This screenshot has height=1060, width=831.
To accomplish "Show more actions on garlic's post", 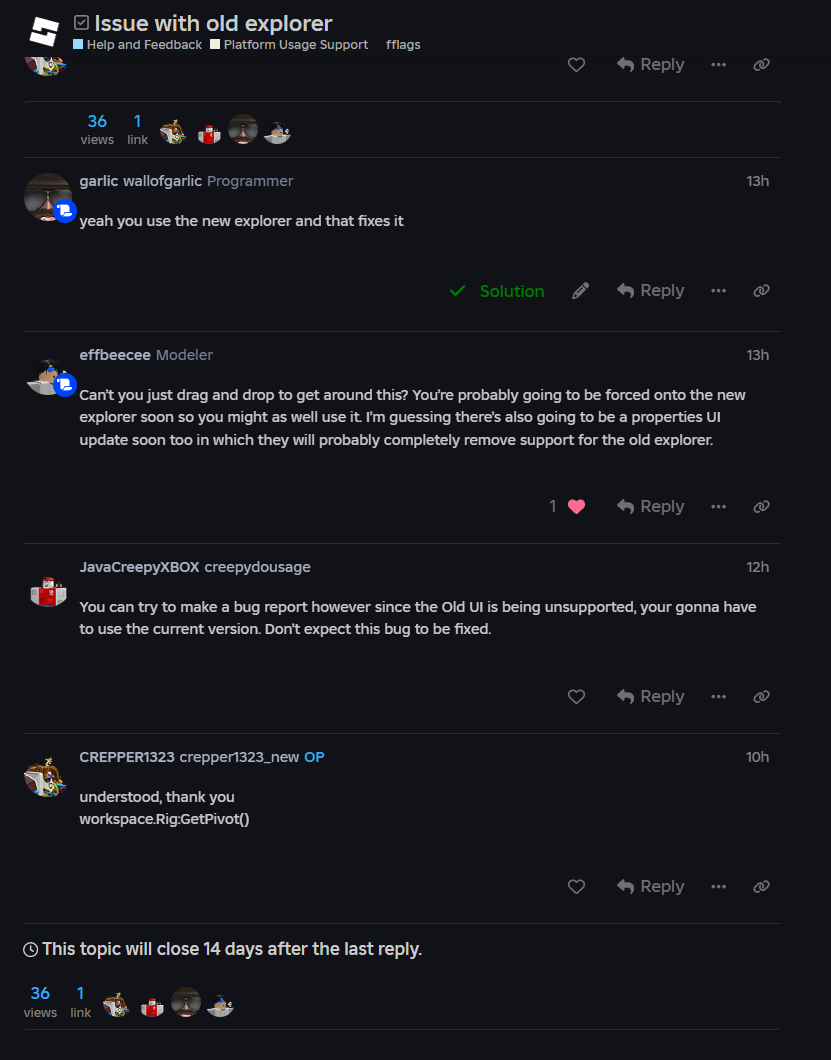I will [718, 291].
